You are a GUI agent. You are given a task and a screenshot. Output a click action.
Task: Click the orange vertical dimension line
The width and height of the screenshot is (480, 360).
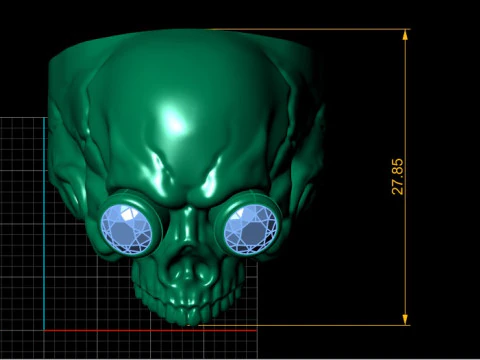(x=405, y=177)
